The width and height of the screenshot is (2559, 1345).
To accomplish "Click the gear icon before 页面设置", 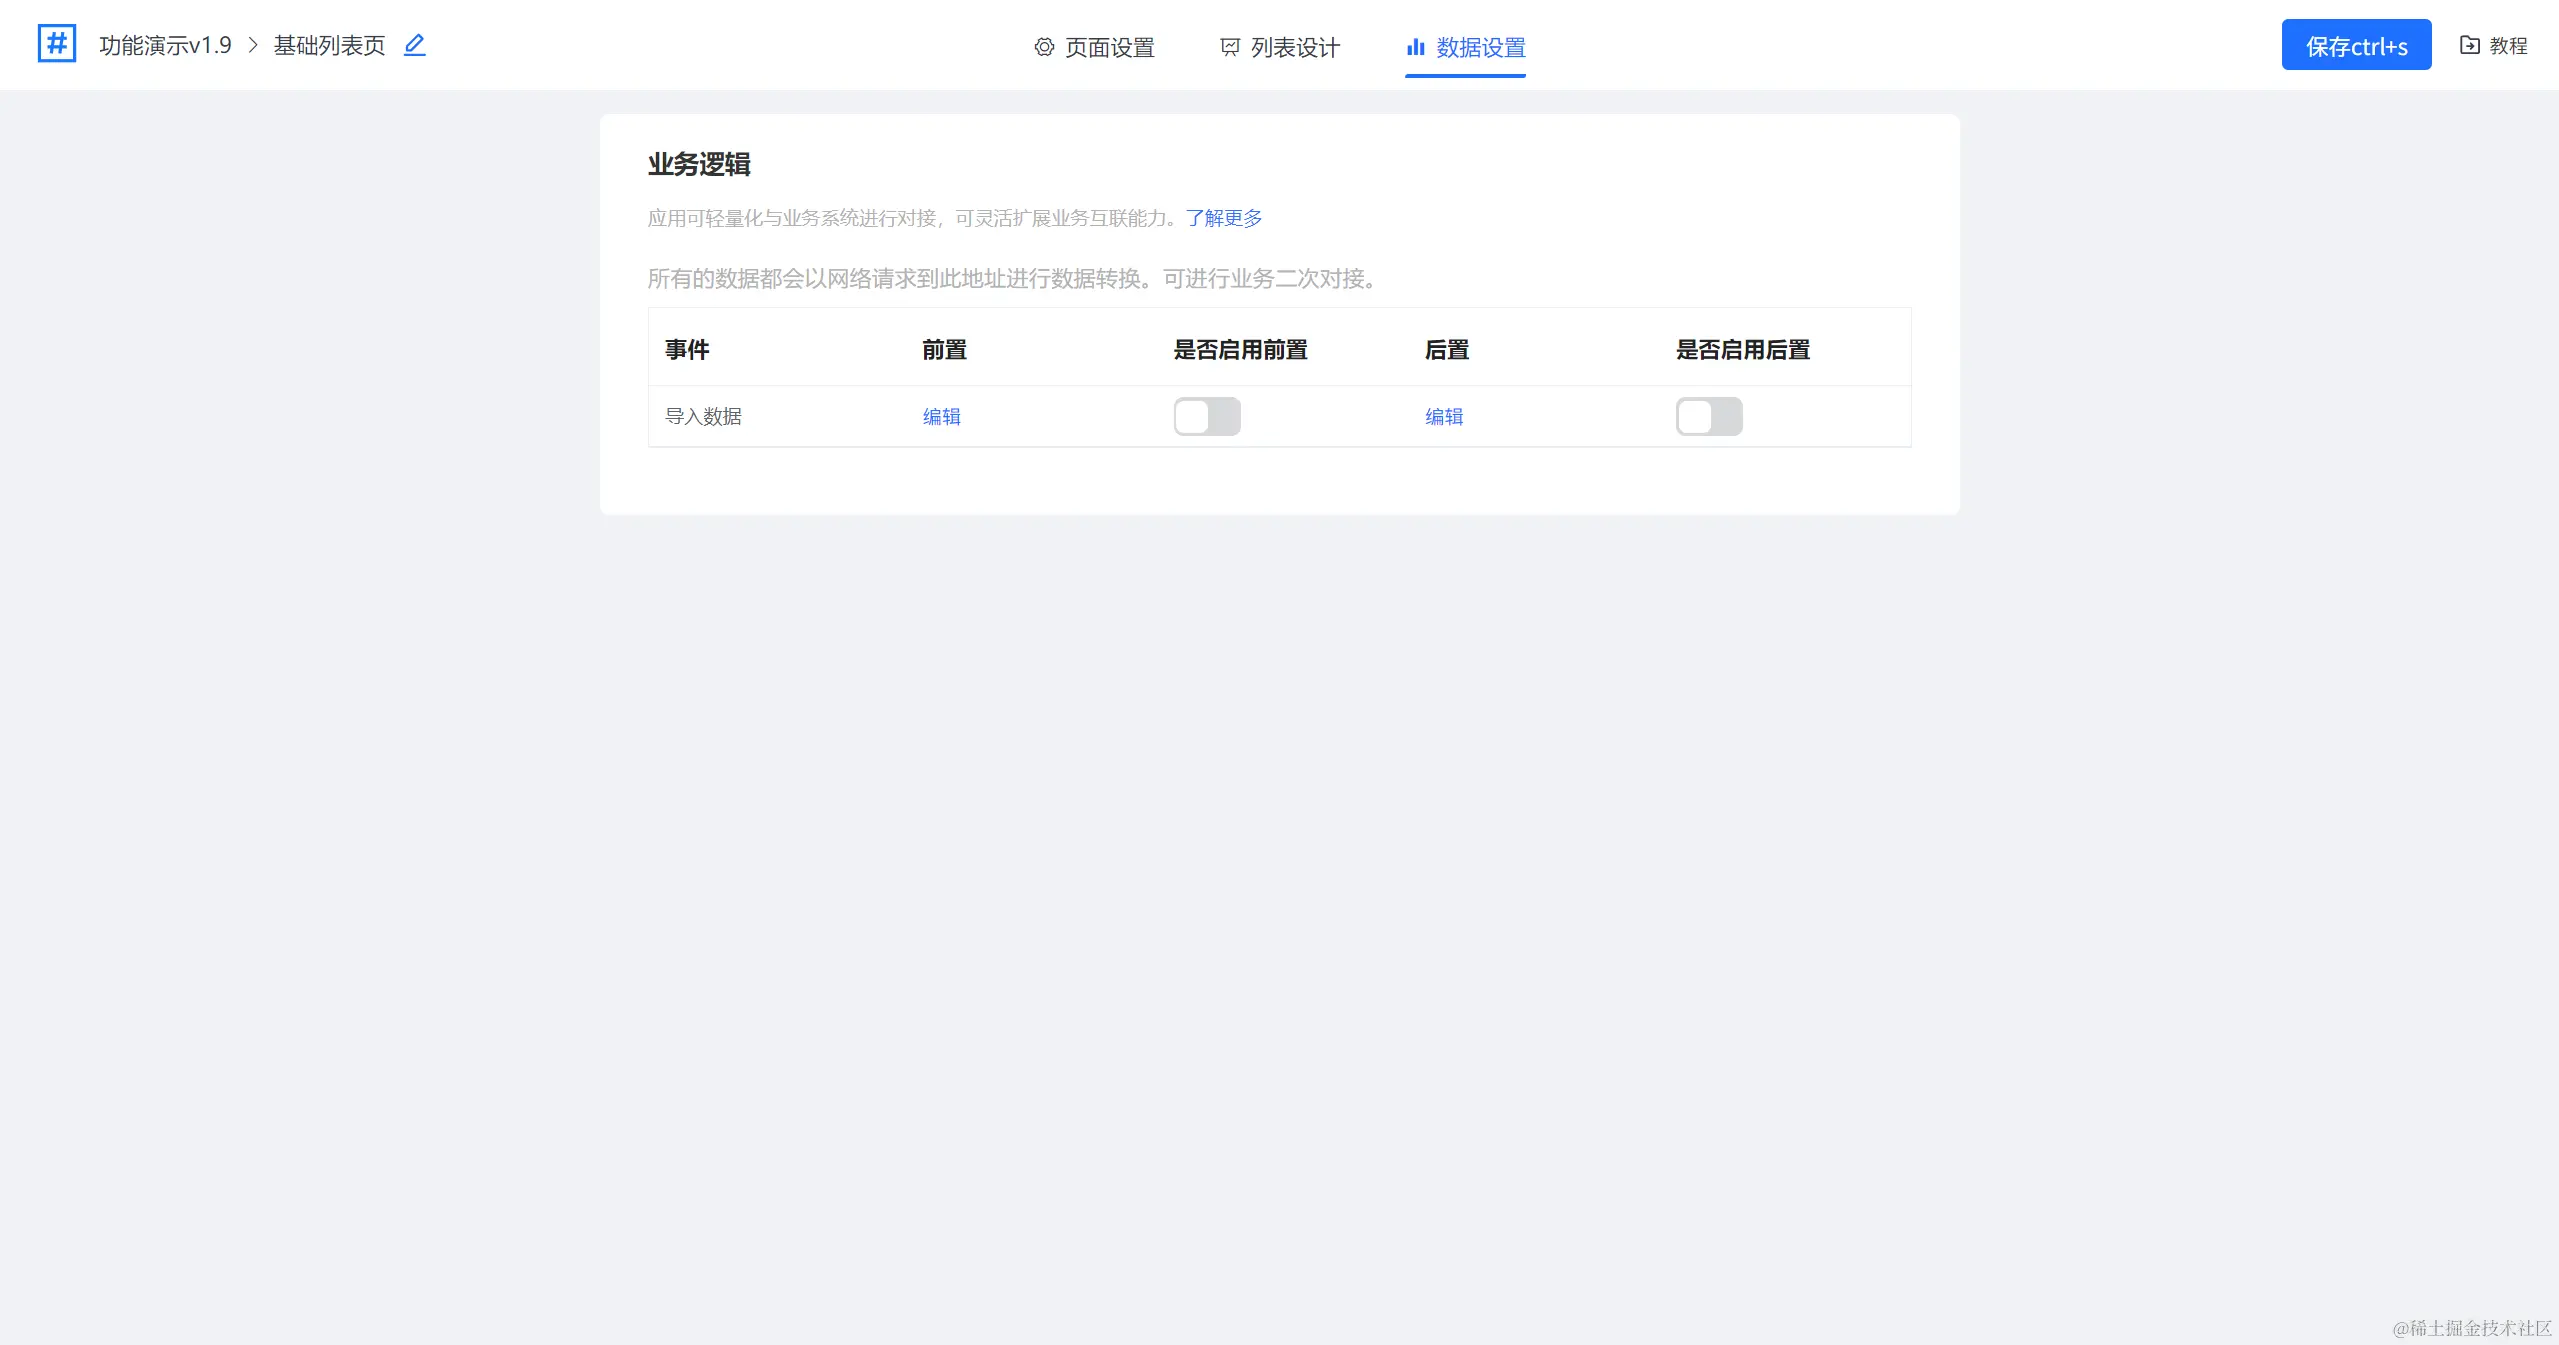I will click(1044, 47).
